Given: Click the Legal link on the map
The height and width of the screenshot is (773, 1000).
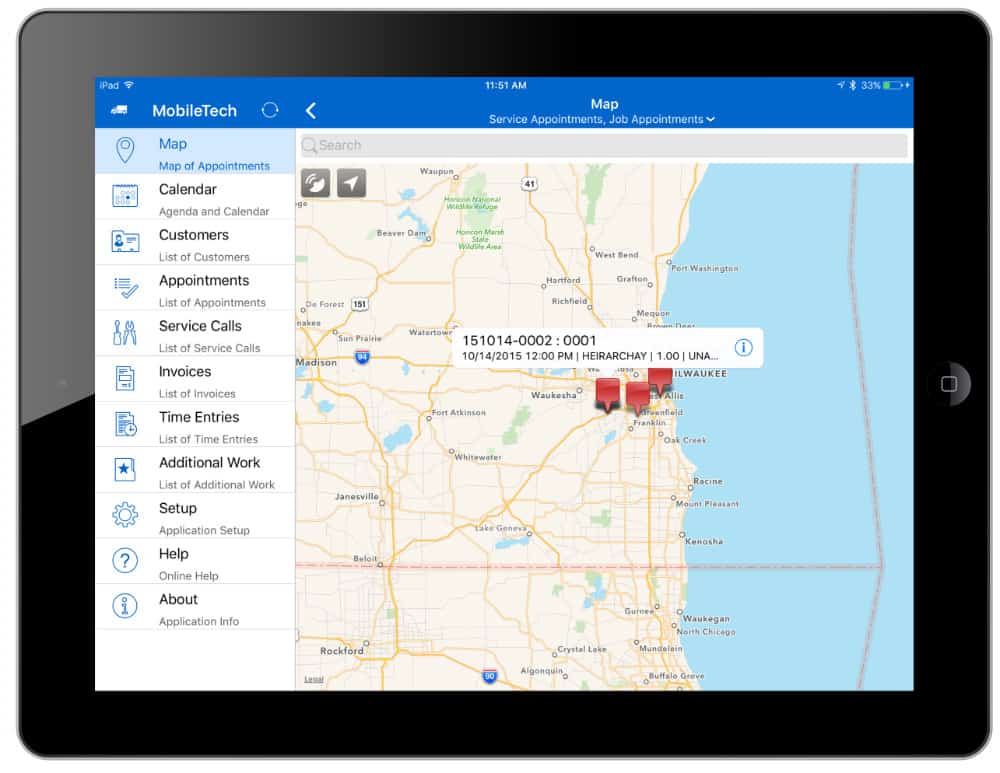Looking at the screenshot, I should tap(314, 679).
